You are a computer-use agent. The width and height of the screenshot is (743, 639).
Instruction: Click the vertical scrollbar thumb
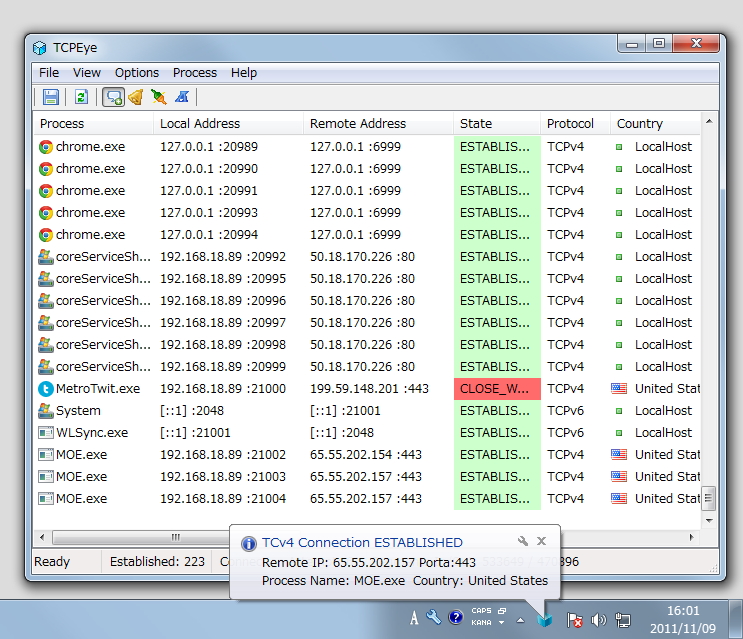coord(709,498)
